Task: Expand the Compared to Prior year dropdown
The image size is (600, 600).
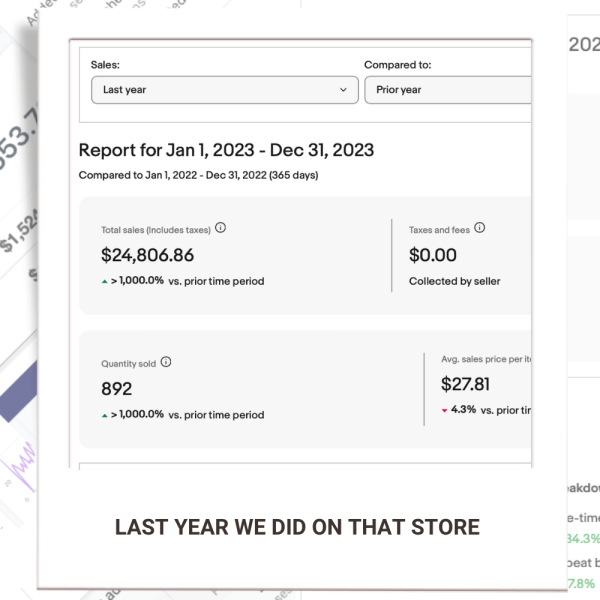Action: [448, 90]
